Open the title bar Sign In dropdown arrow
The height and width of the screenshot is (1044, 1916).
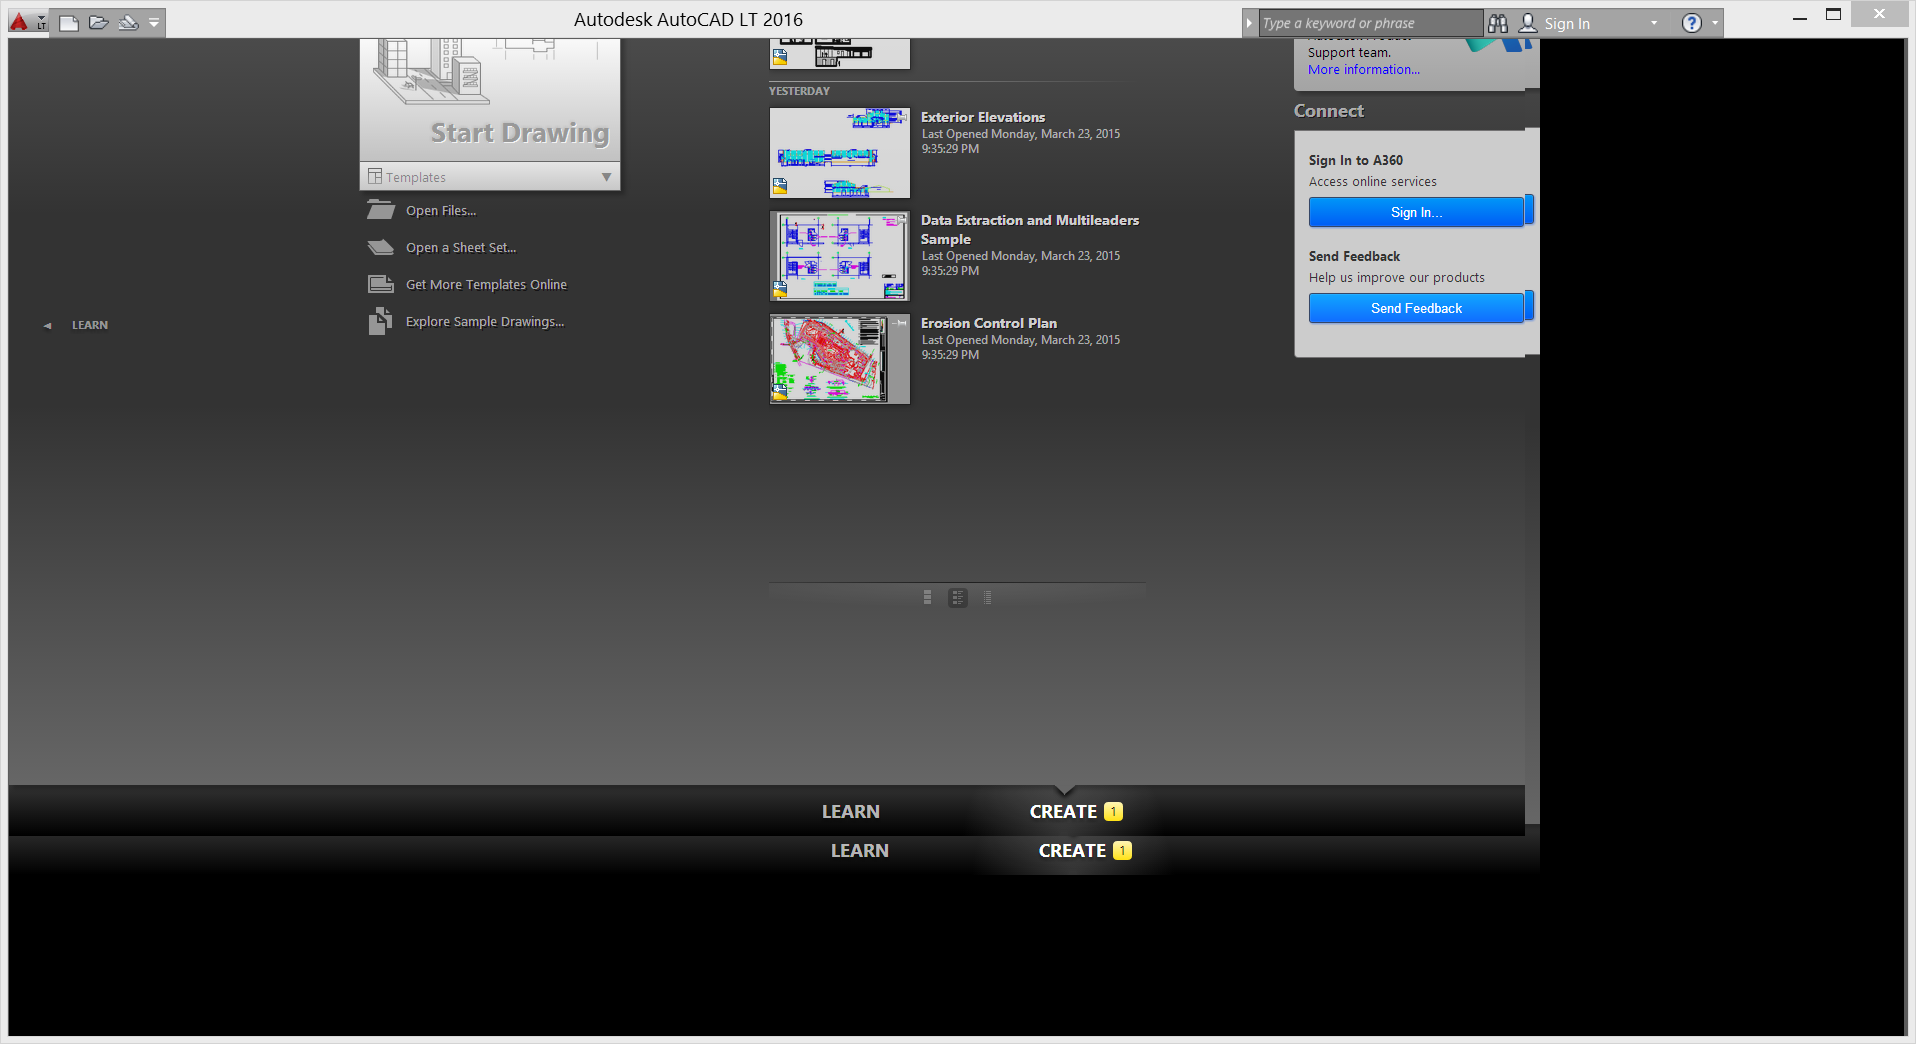(1654, 23)
